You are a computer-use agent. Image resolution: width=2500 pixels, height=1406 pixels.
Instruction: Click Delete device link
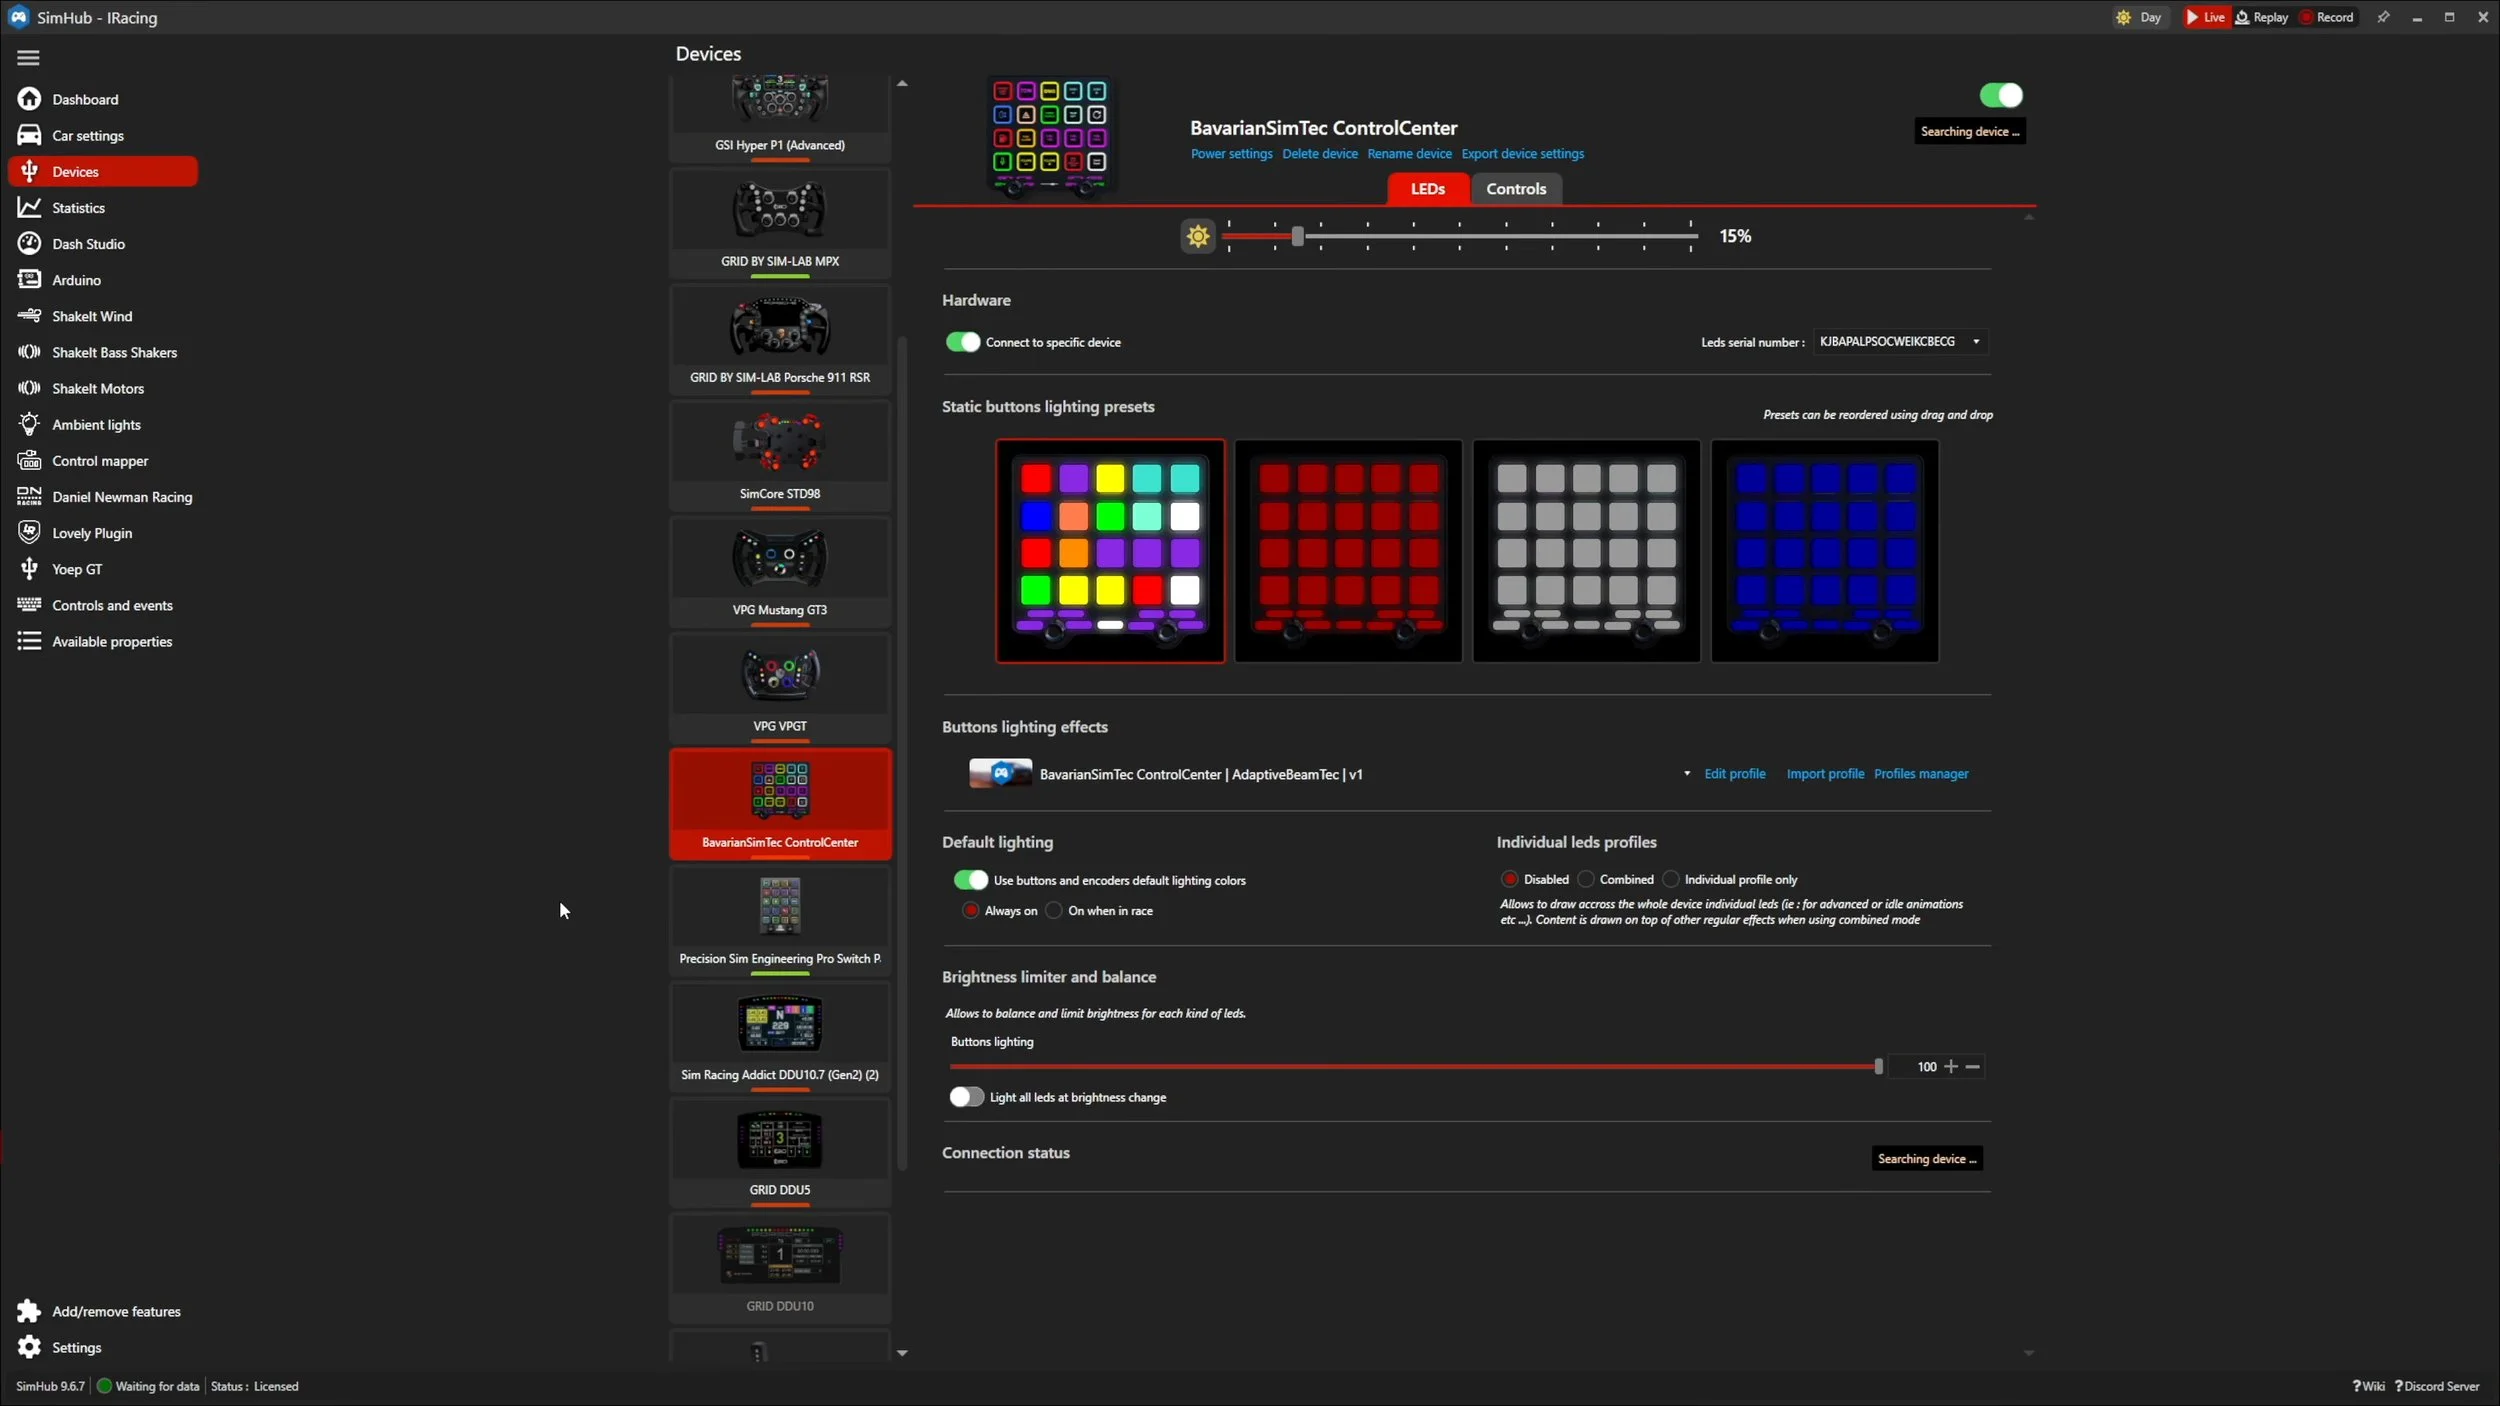[x=1320, y=154]
